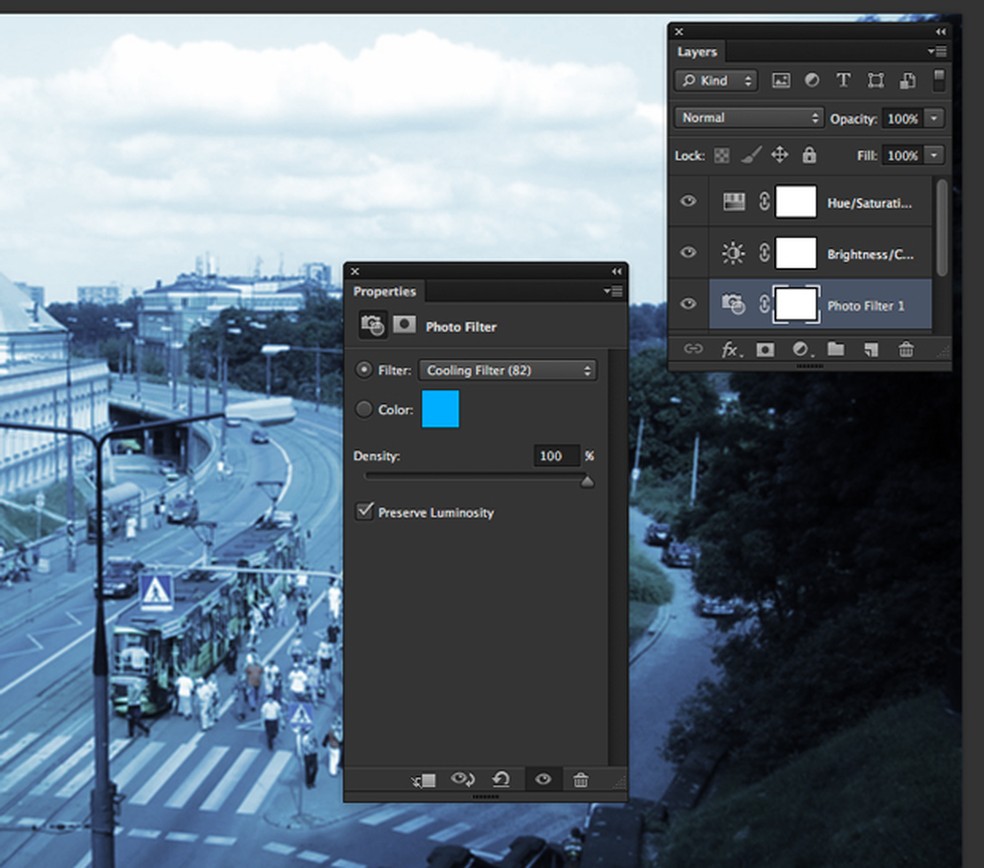This screenshot has width=984, height=868.
Task: Select the Layers tab
Action: click(697, 52)
